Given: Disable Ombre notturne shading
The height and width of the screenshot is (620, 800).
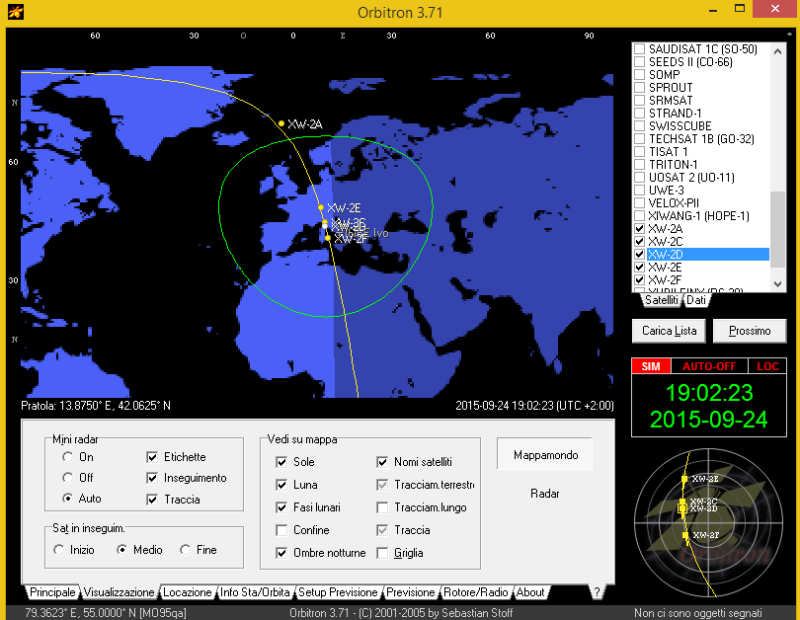Looking at the screenshot, I should 281,553.
